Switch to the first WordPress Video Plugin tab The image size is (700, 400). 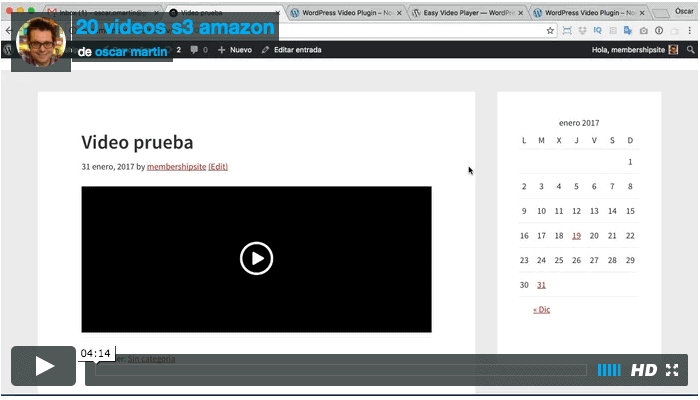click(346, 13)
